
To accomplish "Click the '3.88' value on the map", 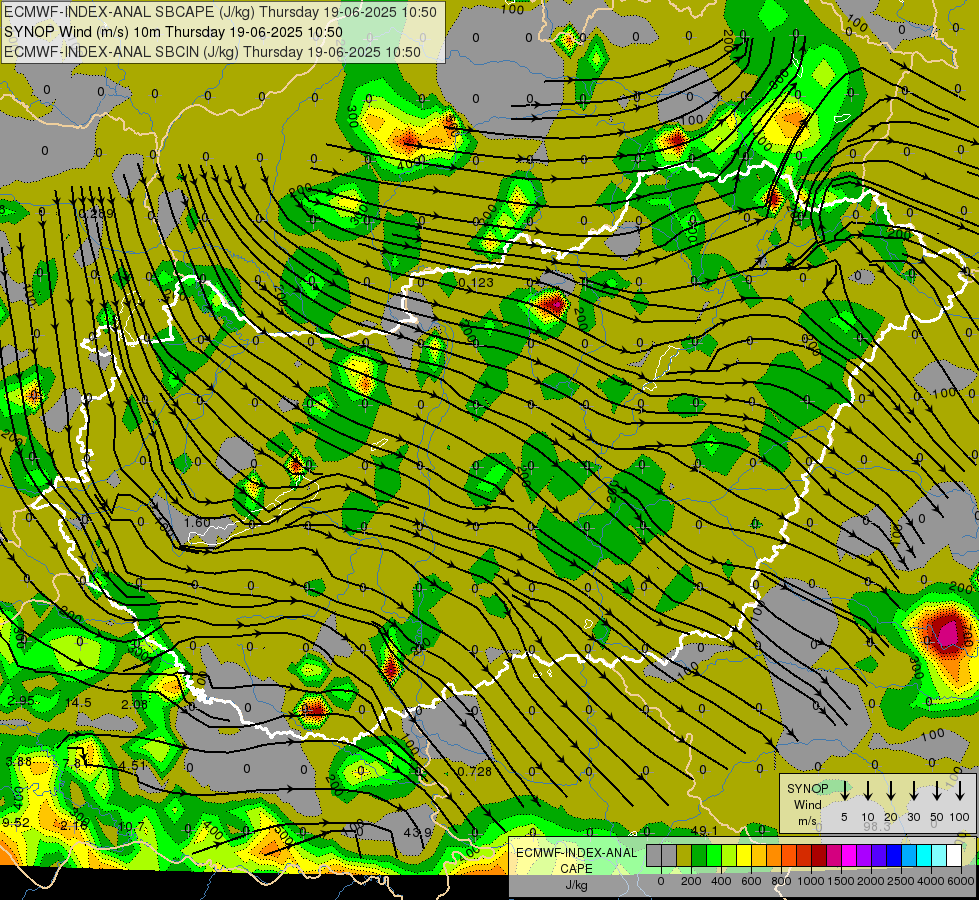I will [19, 761].
